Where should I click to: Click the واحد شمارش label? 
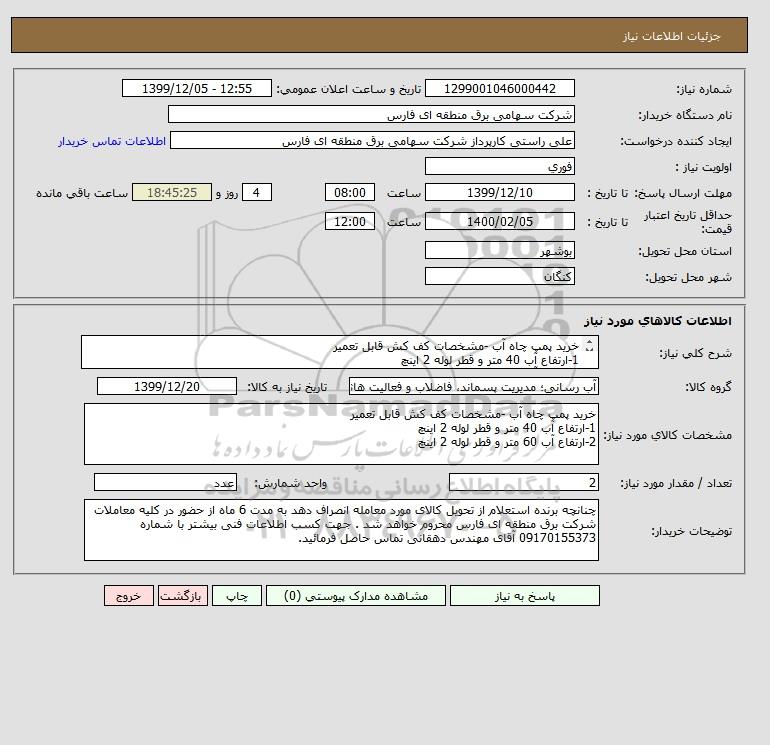coord(291,483)
